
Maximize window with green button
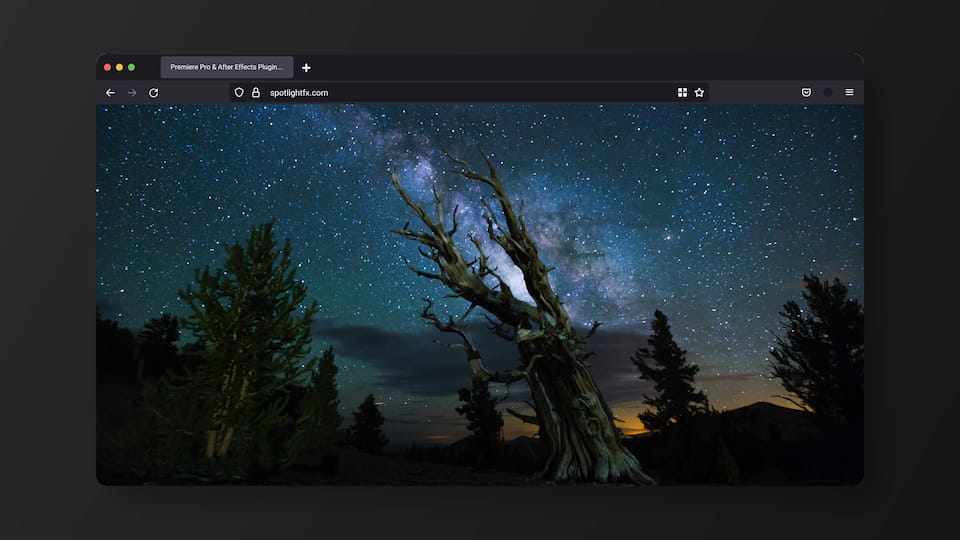click(131, 67)
